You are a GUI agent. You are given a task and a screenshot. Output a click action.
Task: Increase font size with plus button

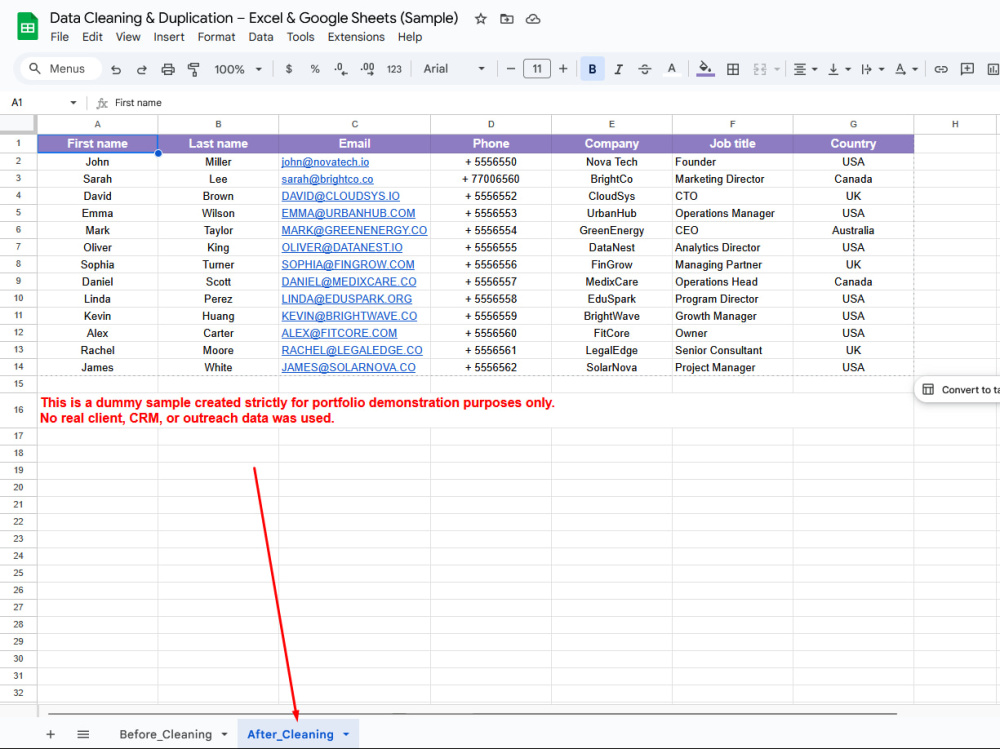563,69
